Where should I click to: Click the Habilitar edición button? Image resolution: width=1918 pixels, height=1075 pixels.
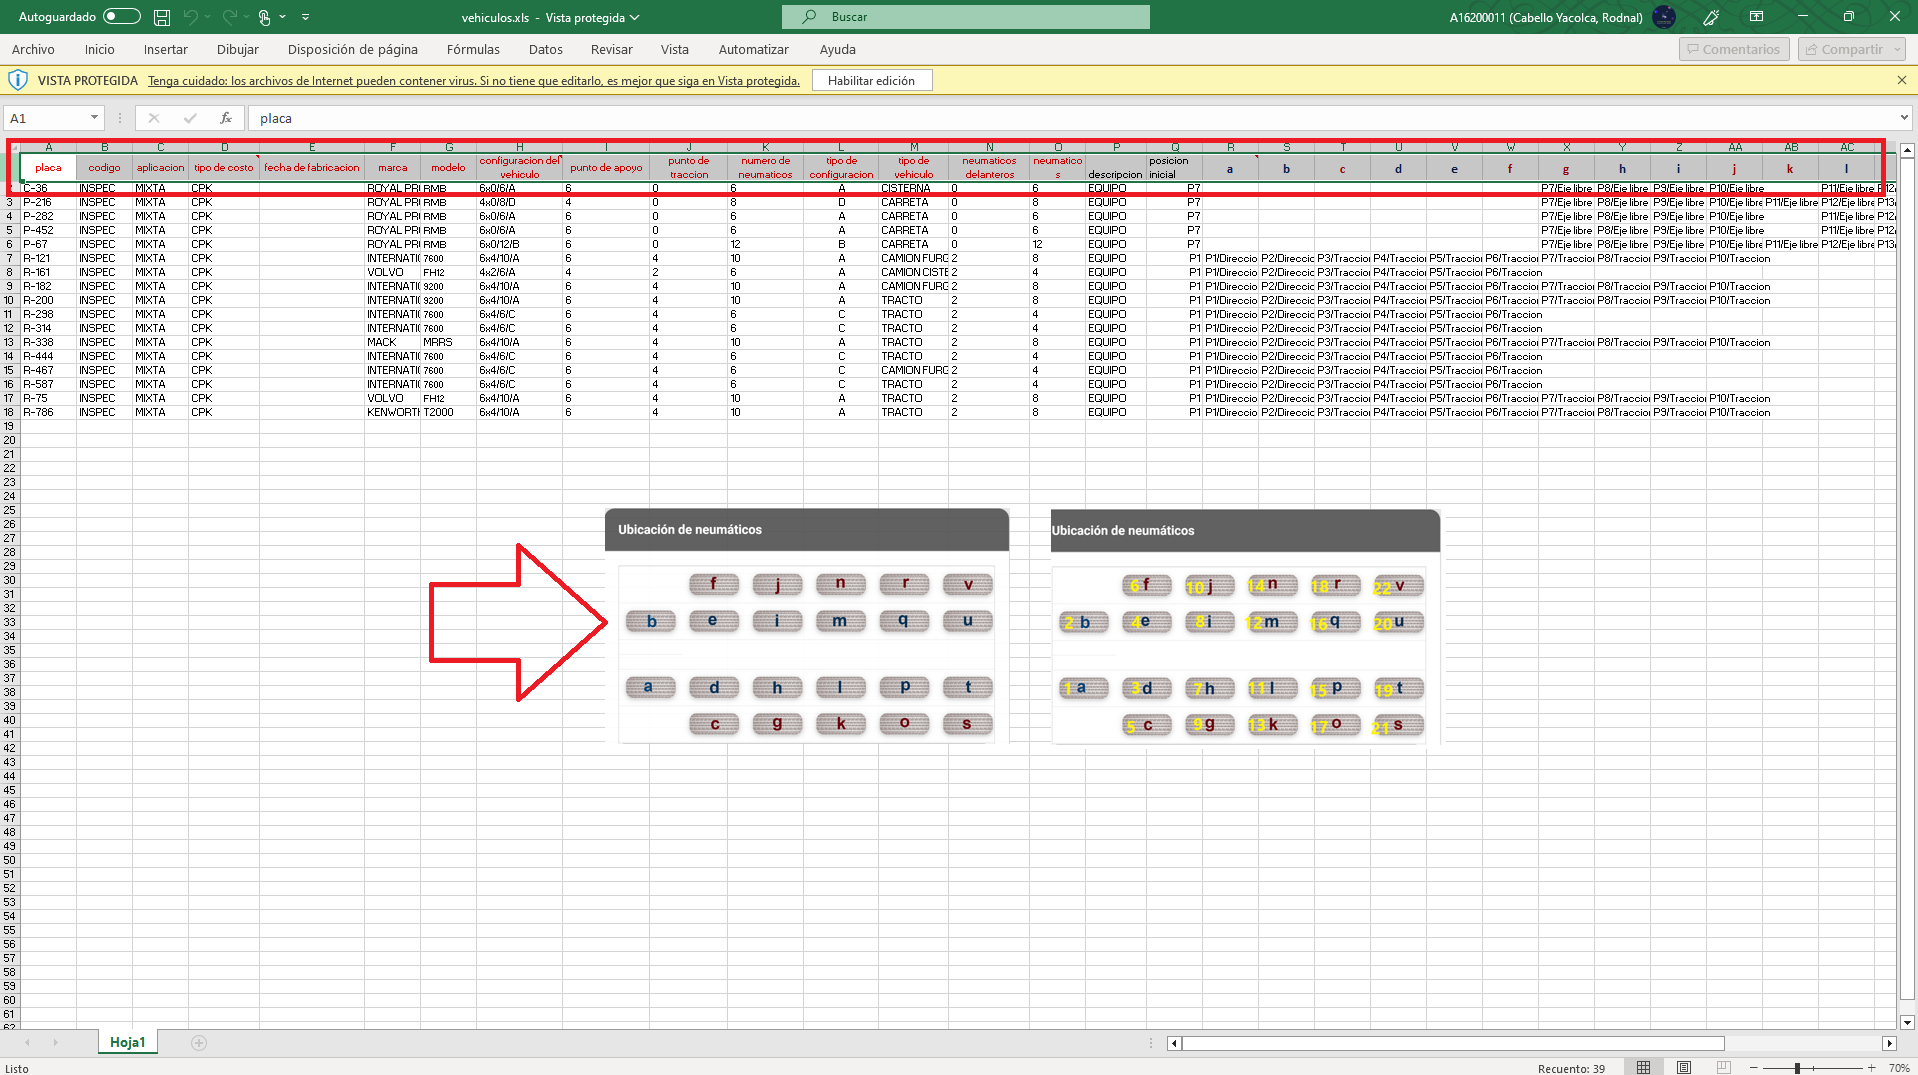871,80
